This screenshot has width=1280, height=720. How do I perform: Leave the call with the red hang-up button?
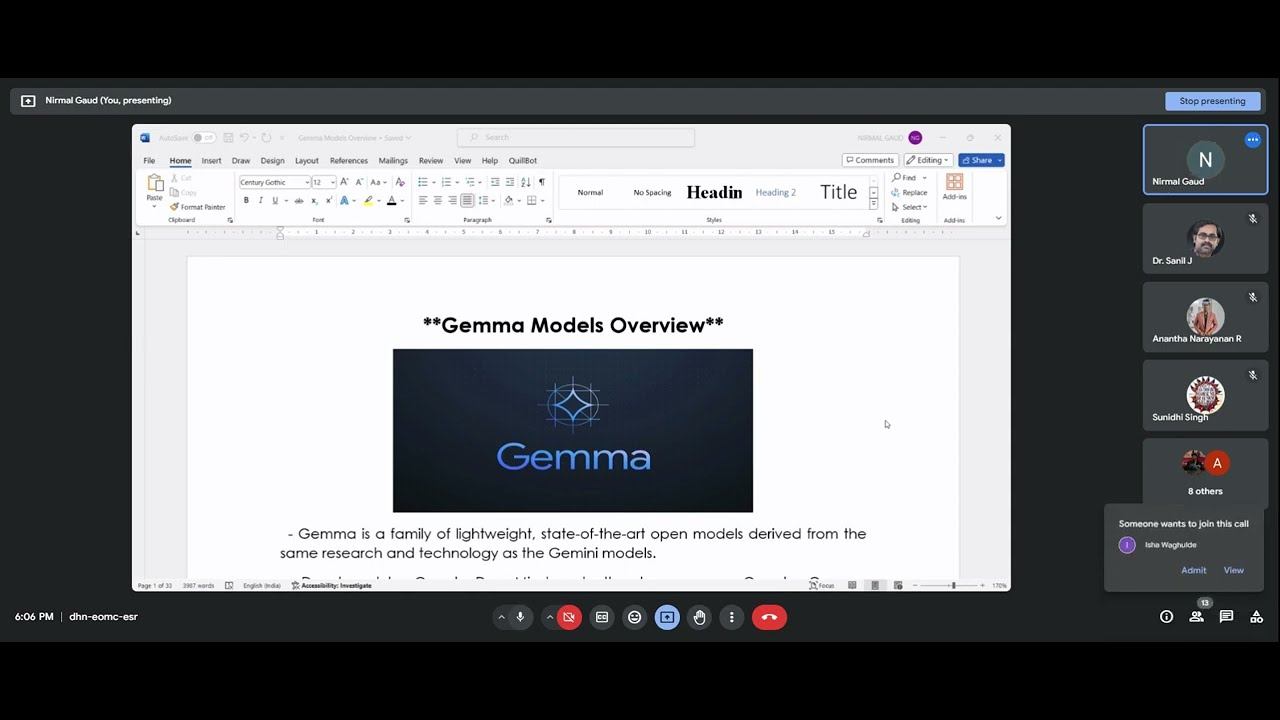click(769, 617)
